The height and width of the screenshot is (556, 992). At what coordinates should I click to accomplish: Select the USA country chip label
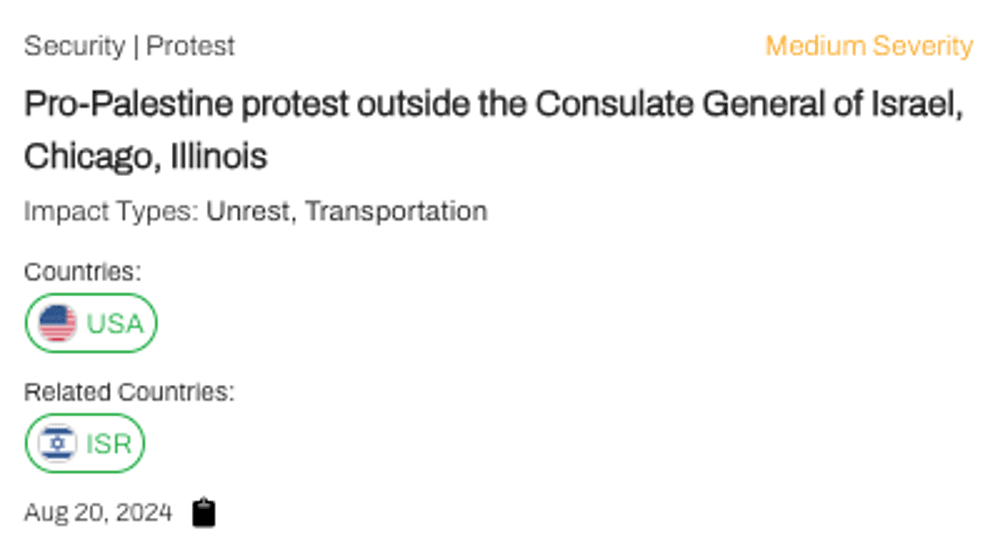click(x=115, y=324)
